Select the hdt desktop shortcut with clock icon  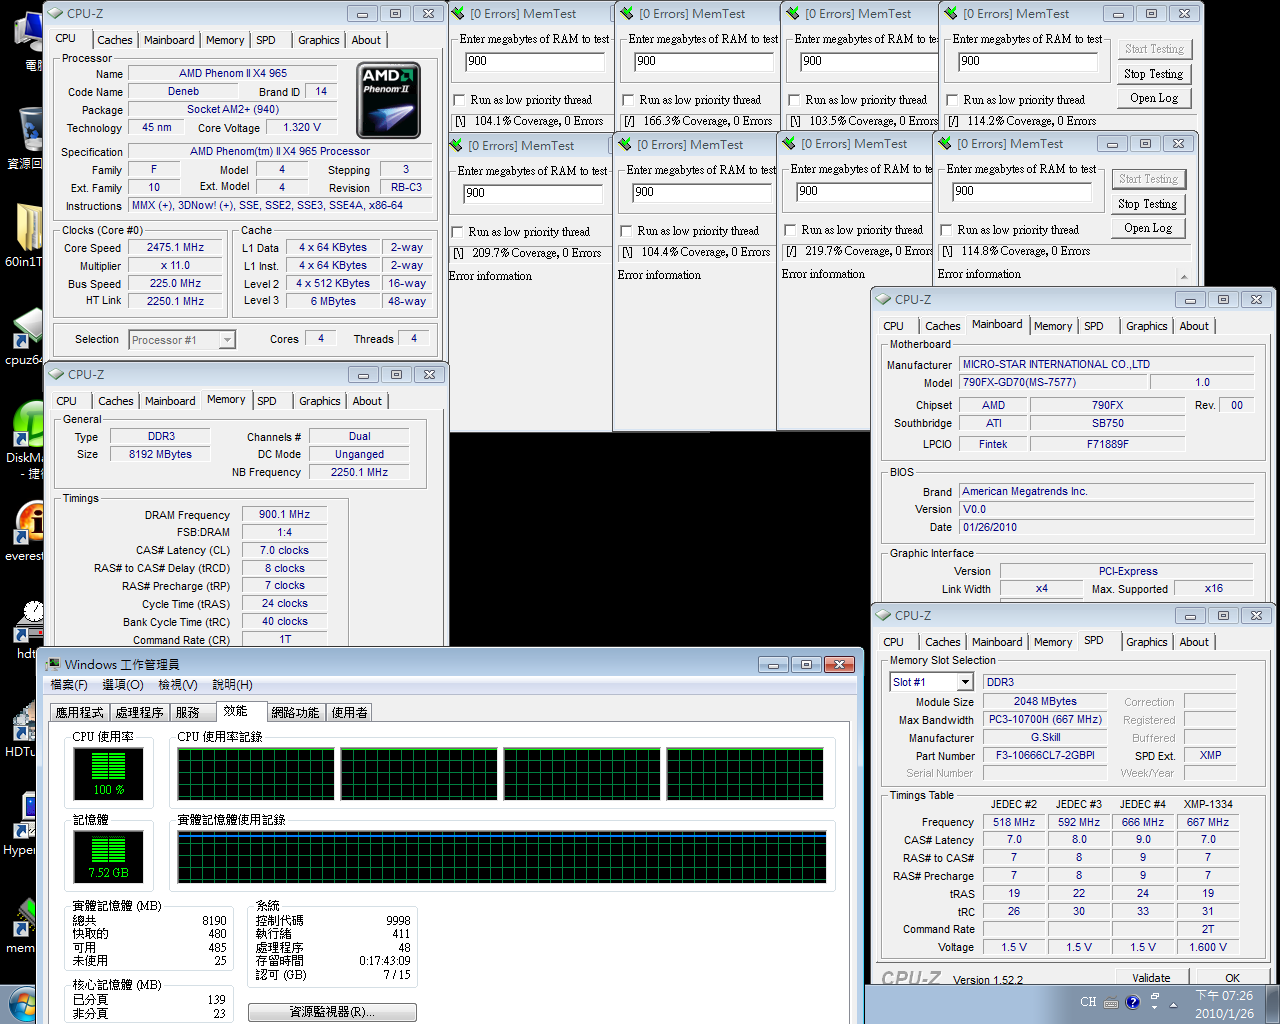click(x=30, y=630)
